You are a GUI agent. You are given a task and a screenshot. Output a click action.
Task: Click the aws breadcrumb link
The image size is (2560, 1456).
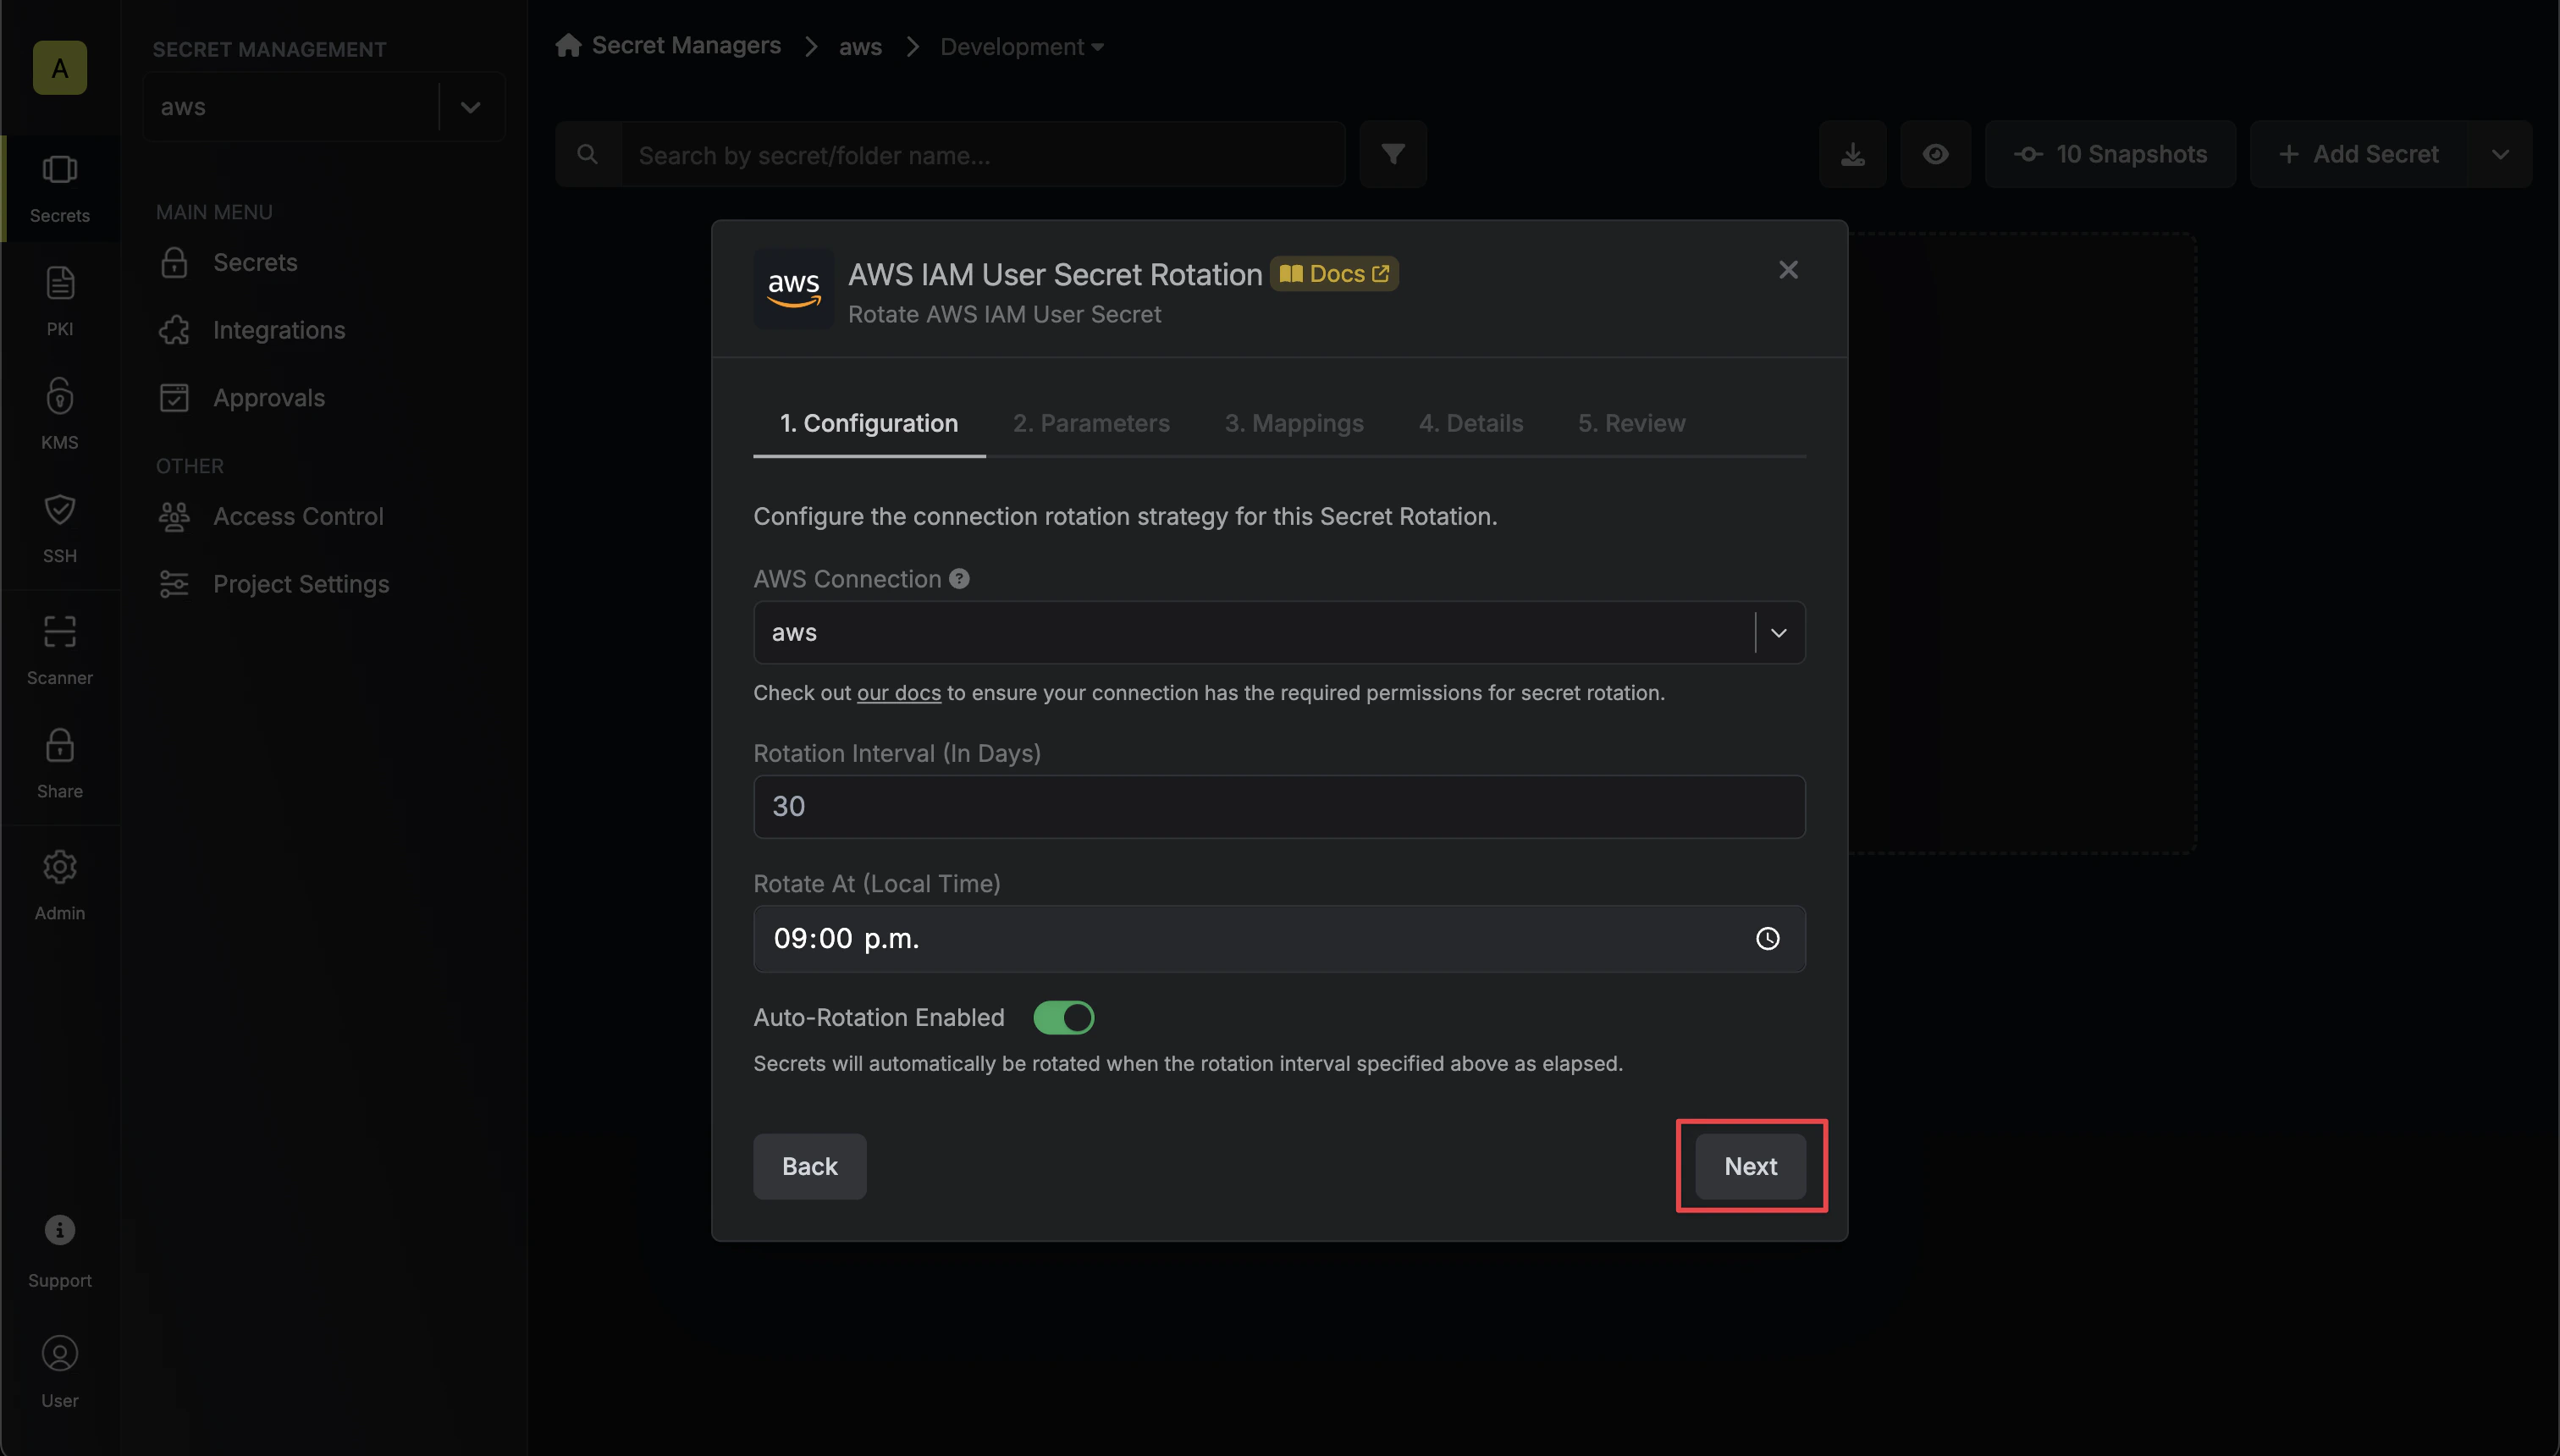pyautogui.click(x=860, y=46)
